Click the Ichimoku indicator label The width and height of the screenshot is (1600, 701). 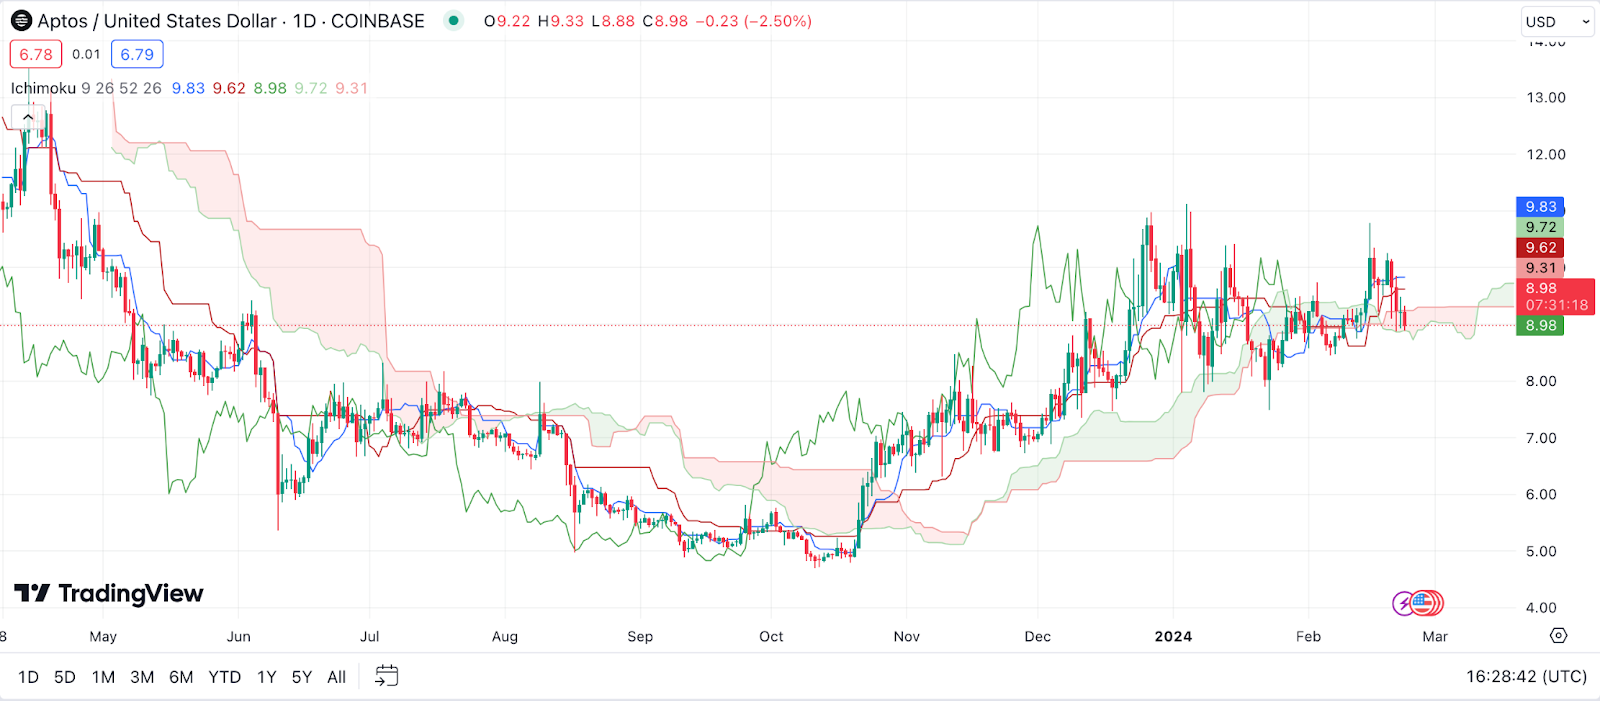click(x=43, y=88)
